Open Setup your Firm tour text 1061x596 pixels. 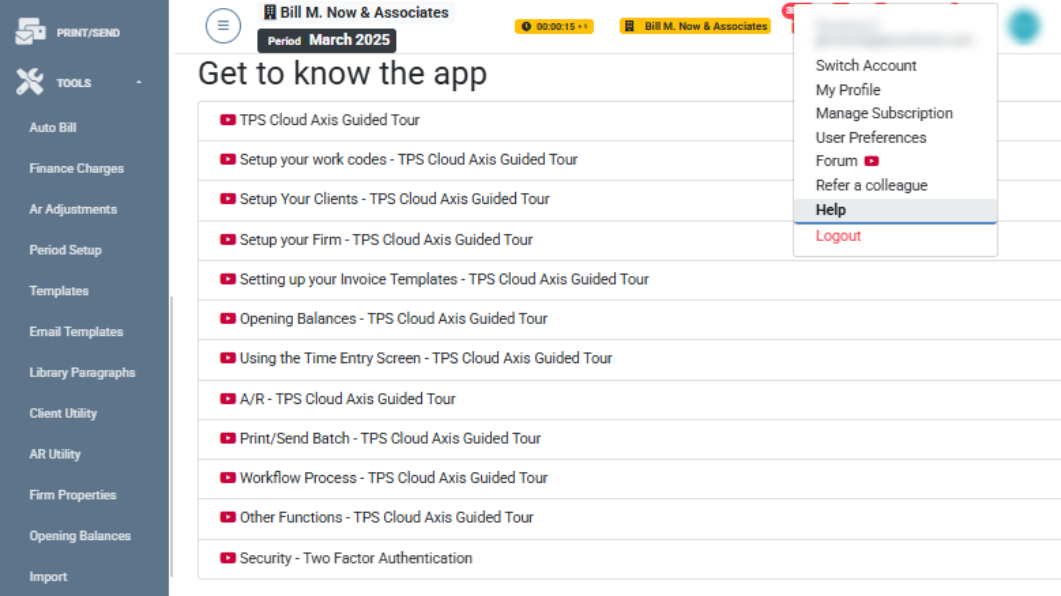pos(386,239)
